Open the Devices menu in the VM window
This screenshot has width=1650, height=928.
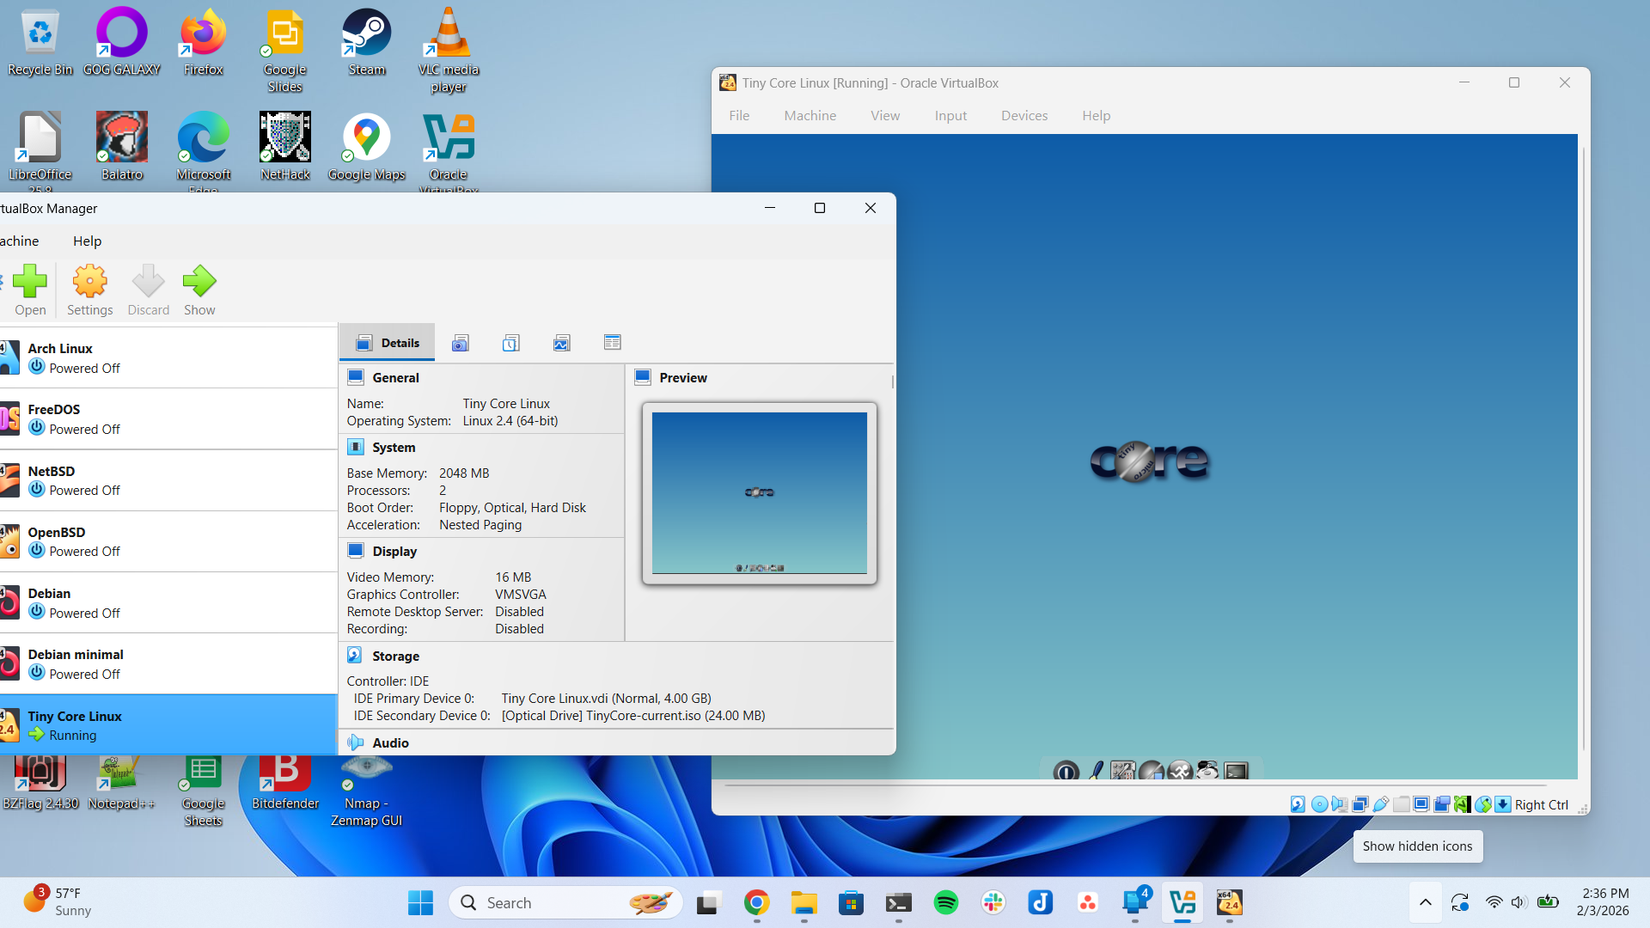click(1023, 115)
